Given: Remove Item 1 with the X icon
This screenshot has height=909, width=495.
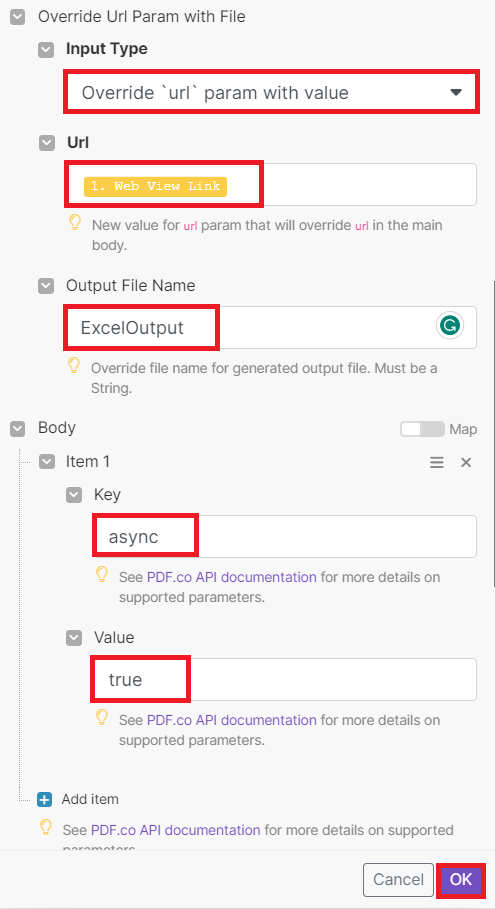Looking at the screenshot, I should [465, 462].
